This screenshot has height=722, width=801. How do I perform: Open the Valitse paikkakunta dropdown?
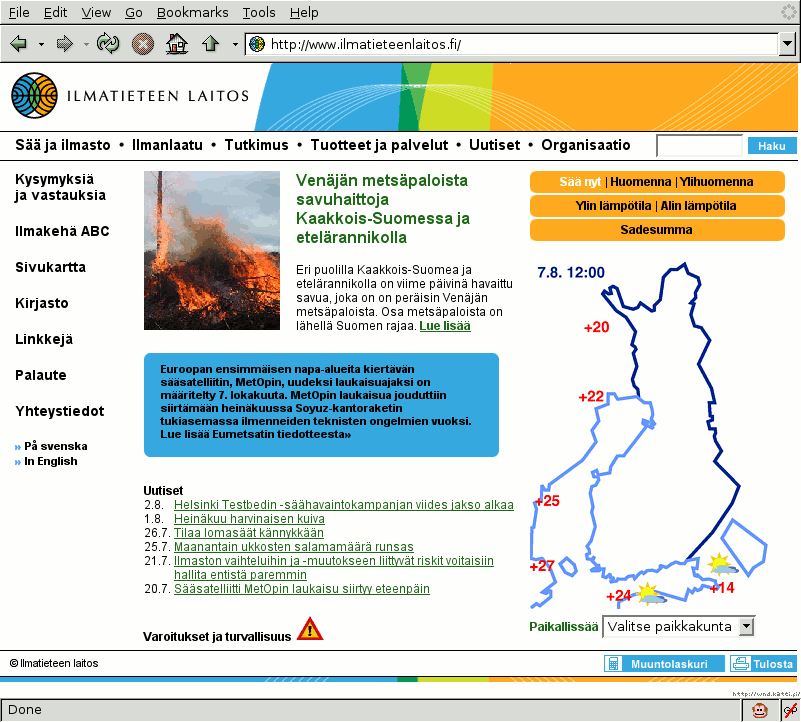click(745, 627)
